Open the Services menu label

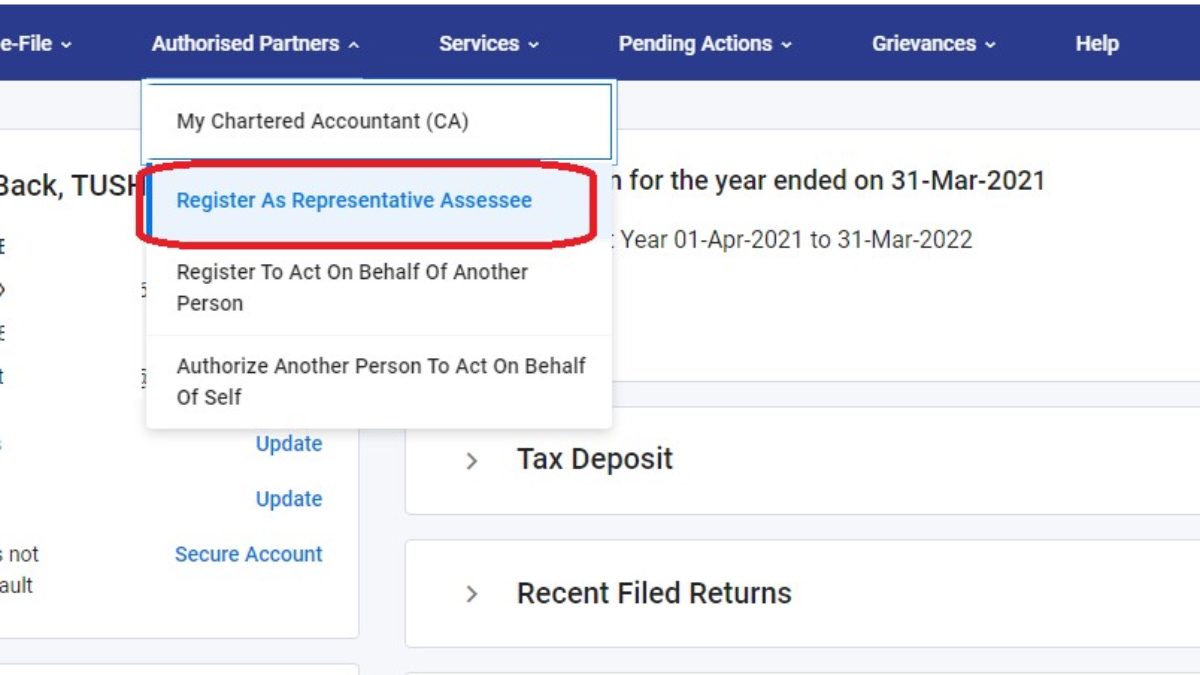point(479,44)
